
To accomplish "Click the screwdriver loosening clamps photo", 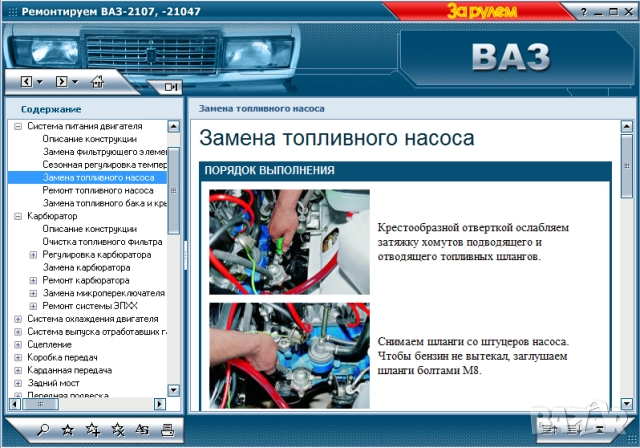I will 289,242.
